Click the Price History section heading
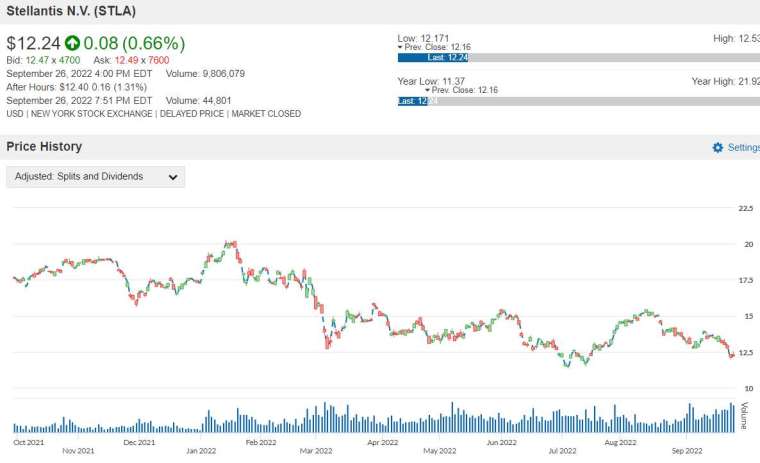760x463 pixels. coord(44,146)
